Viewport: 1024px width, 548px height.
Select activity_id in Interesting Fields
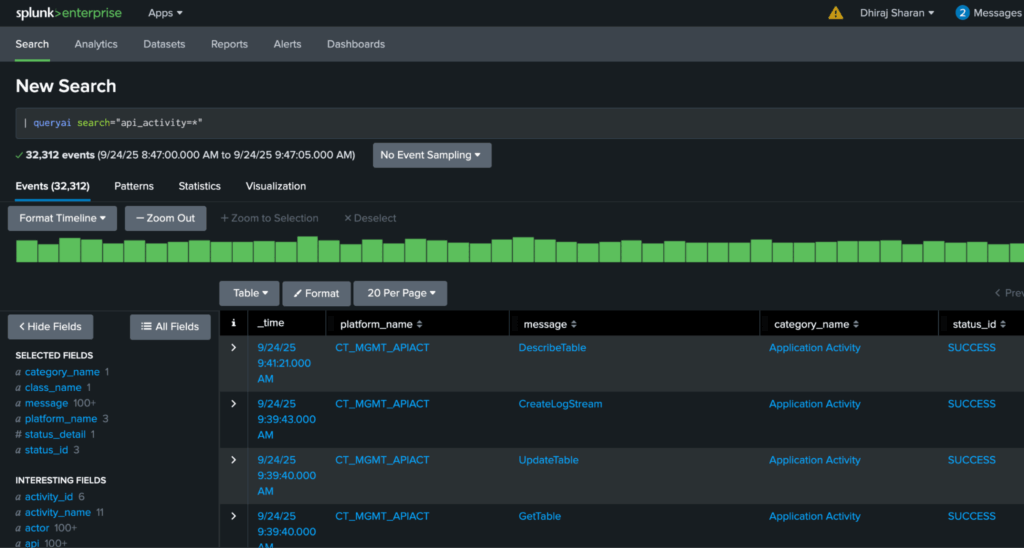pos(49,497)
